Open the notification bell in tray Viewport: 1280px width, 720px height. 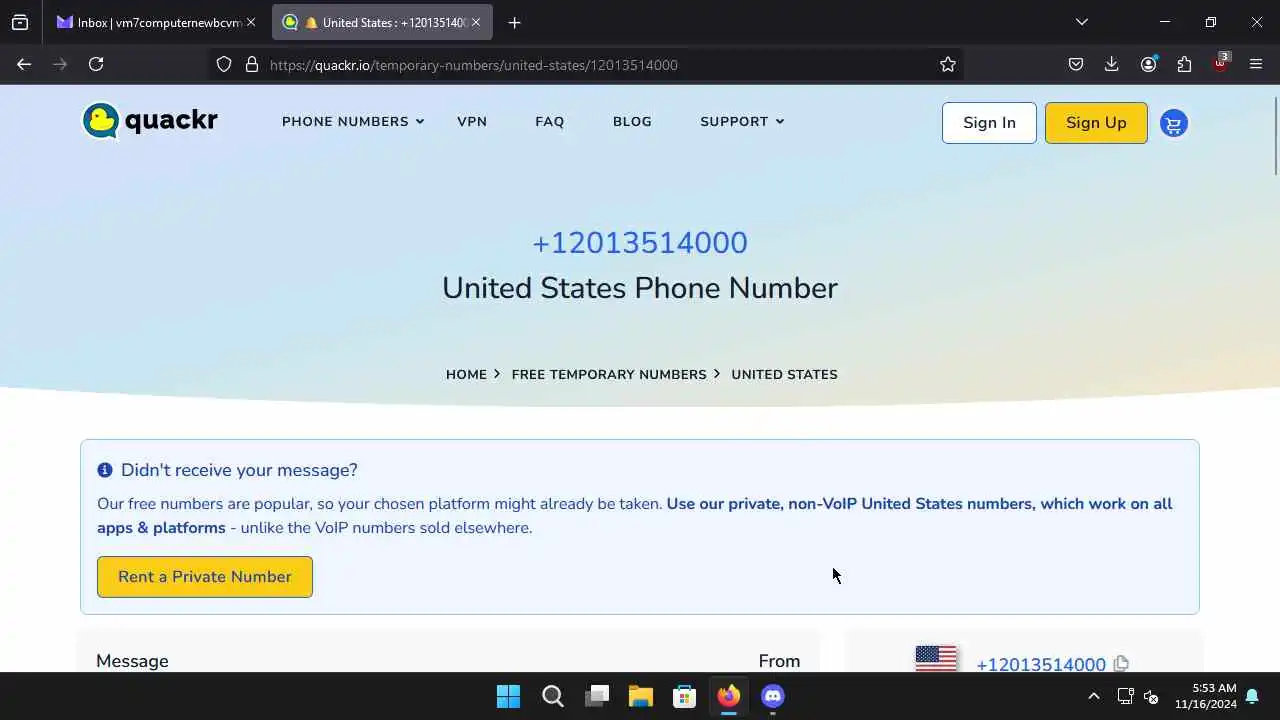[x=1252, y=696]
